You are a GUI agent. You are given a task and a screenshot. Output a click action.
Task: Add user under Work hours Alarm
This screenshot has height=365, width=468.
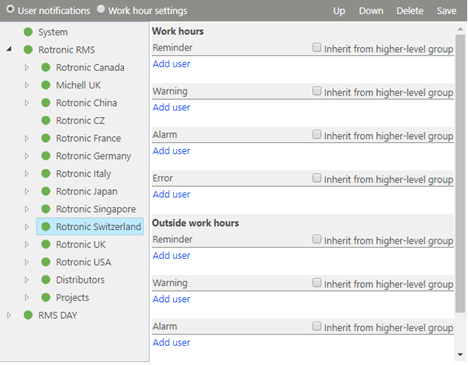(x=171, y=151)
